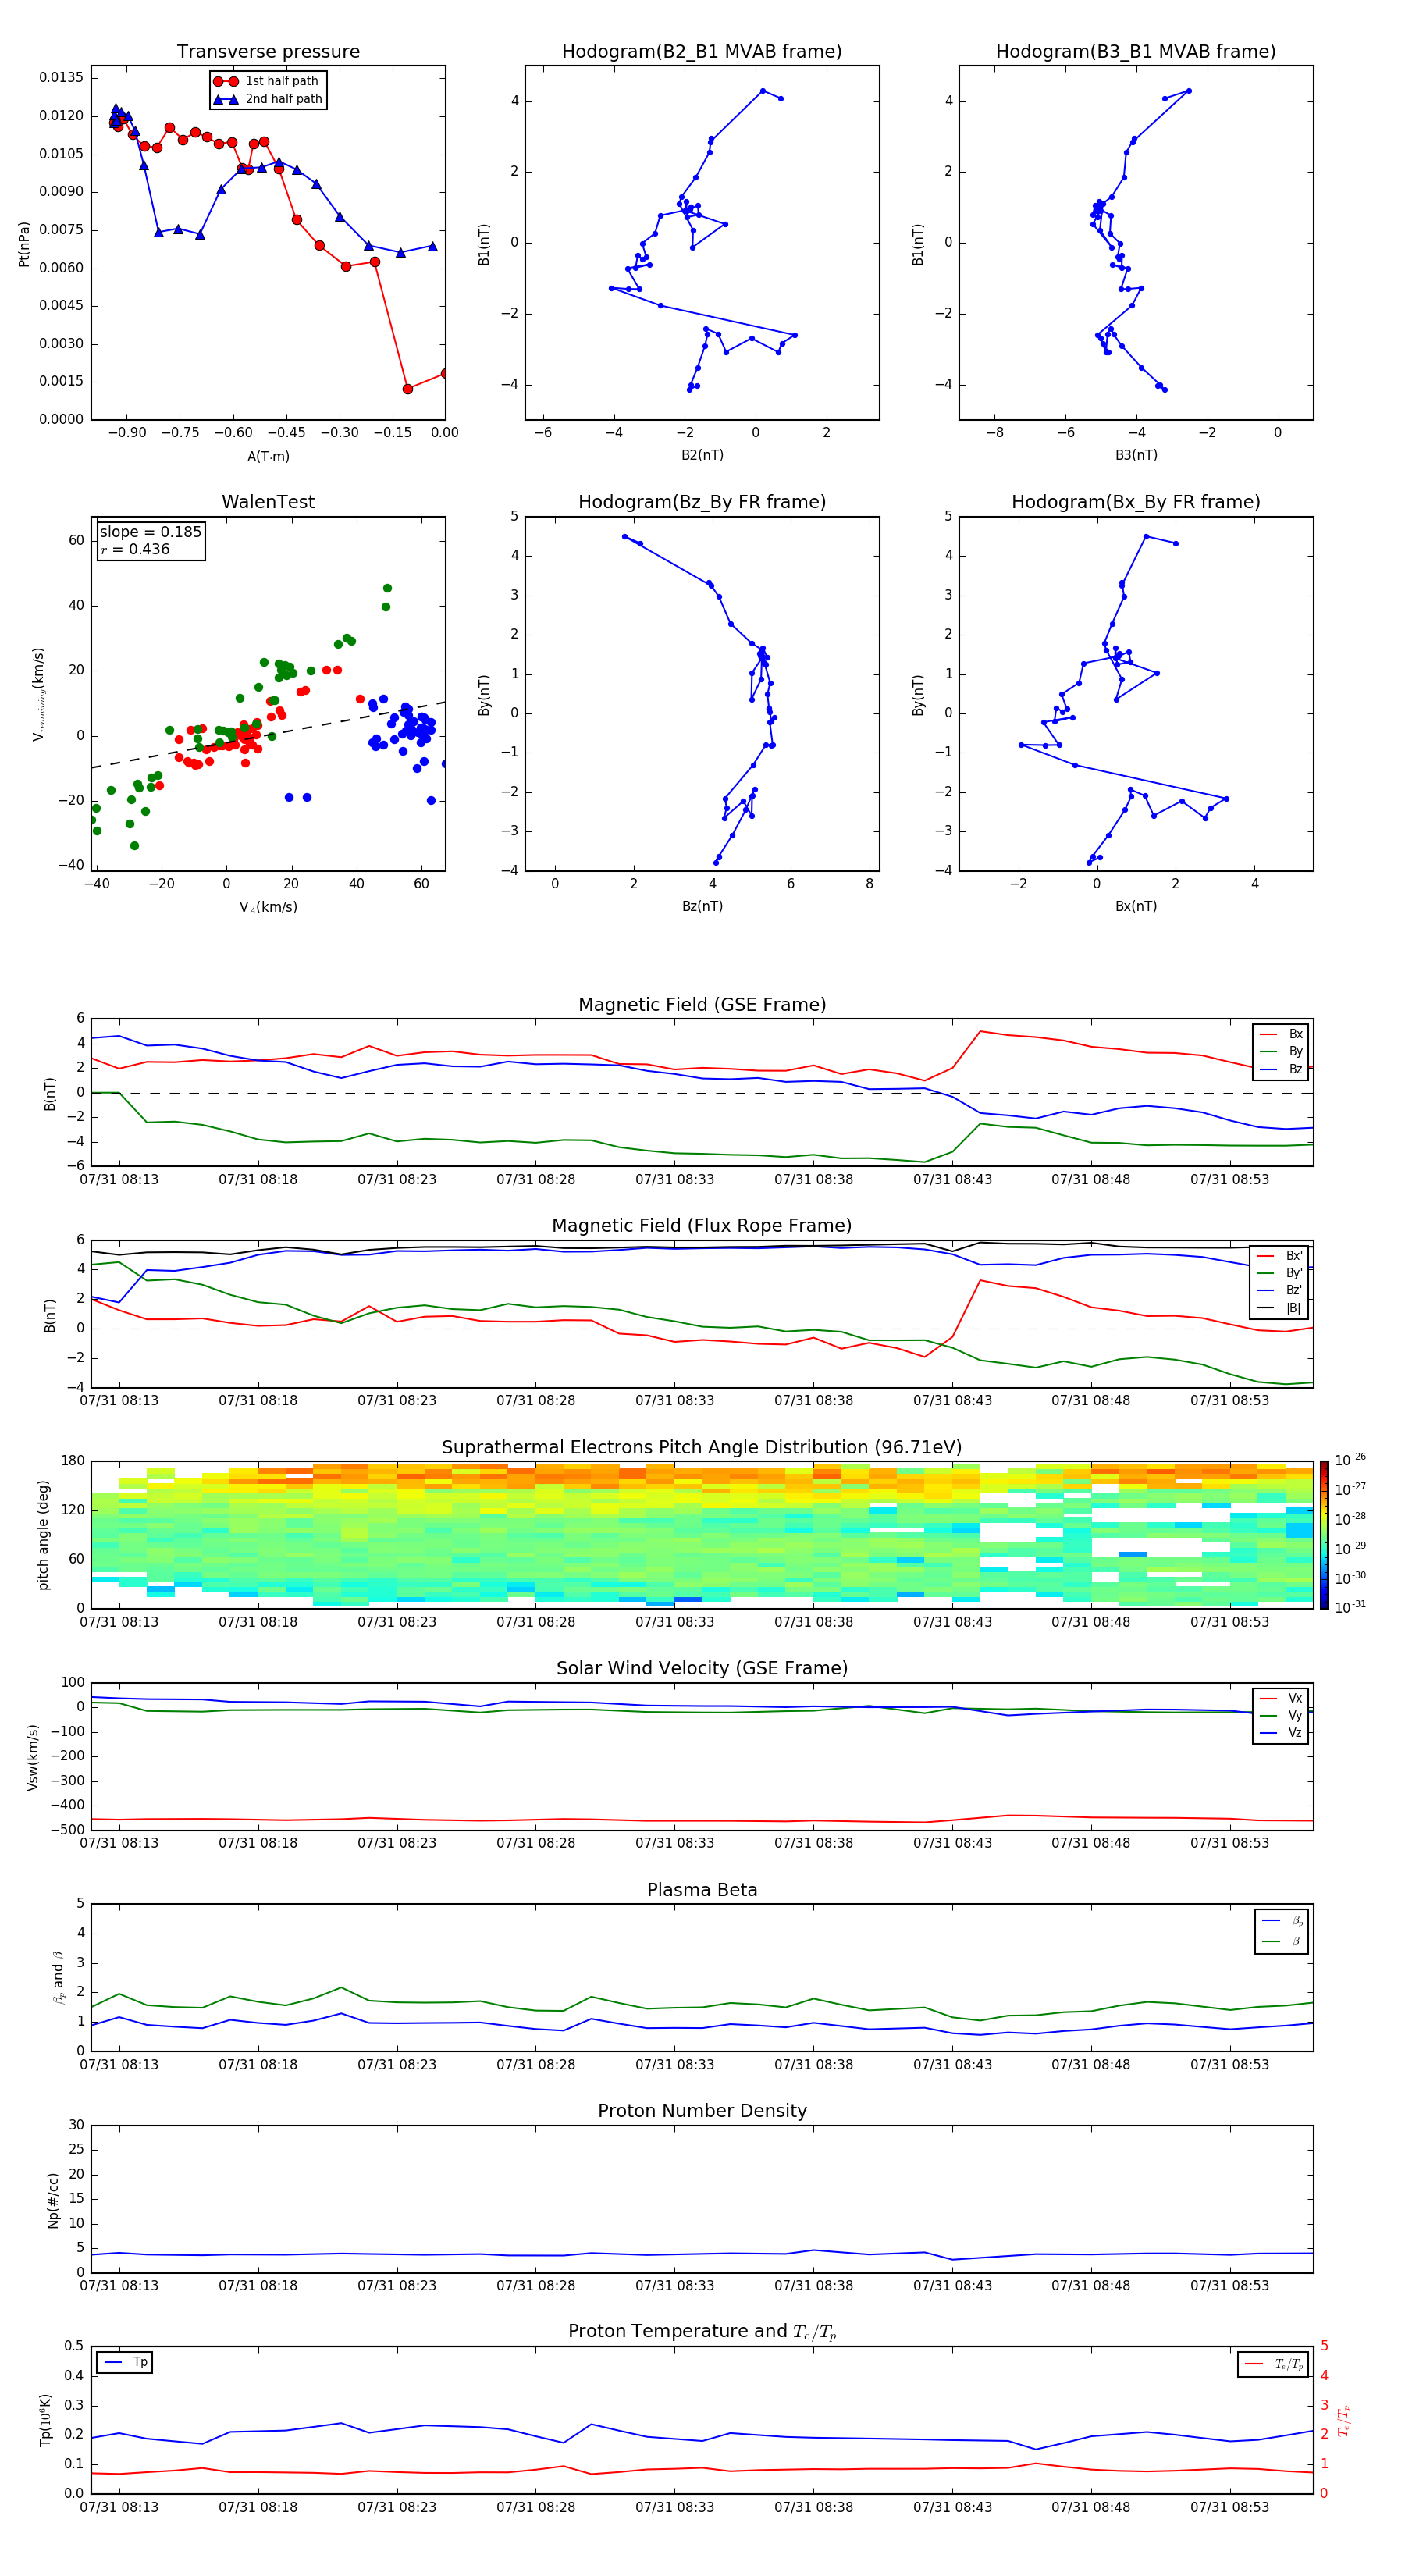Click the "Magnetic Field (GSE Frame)" title
The height and width of the screenshot is (2576, 1405).
tap(702, 1005)
